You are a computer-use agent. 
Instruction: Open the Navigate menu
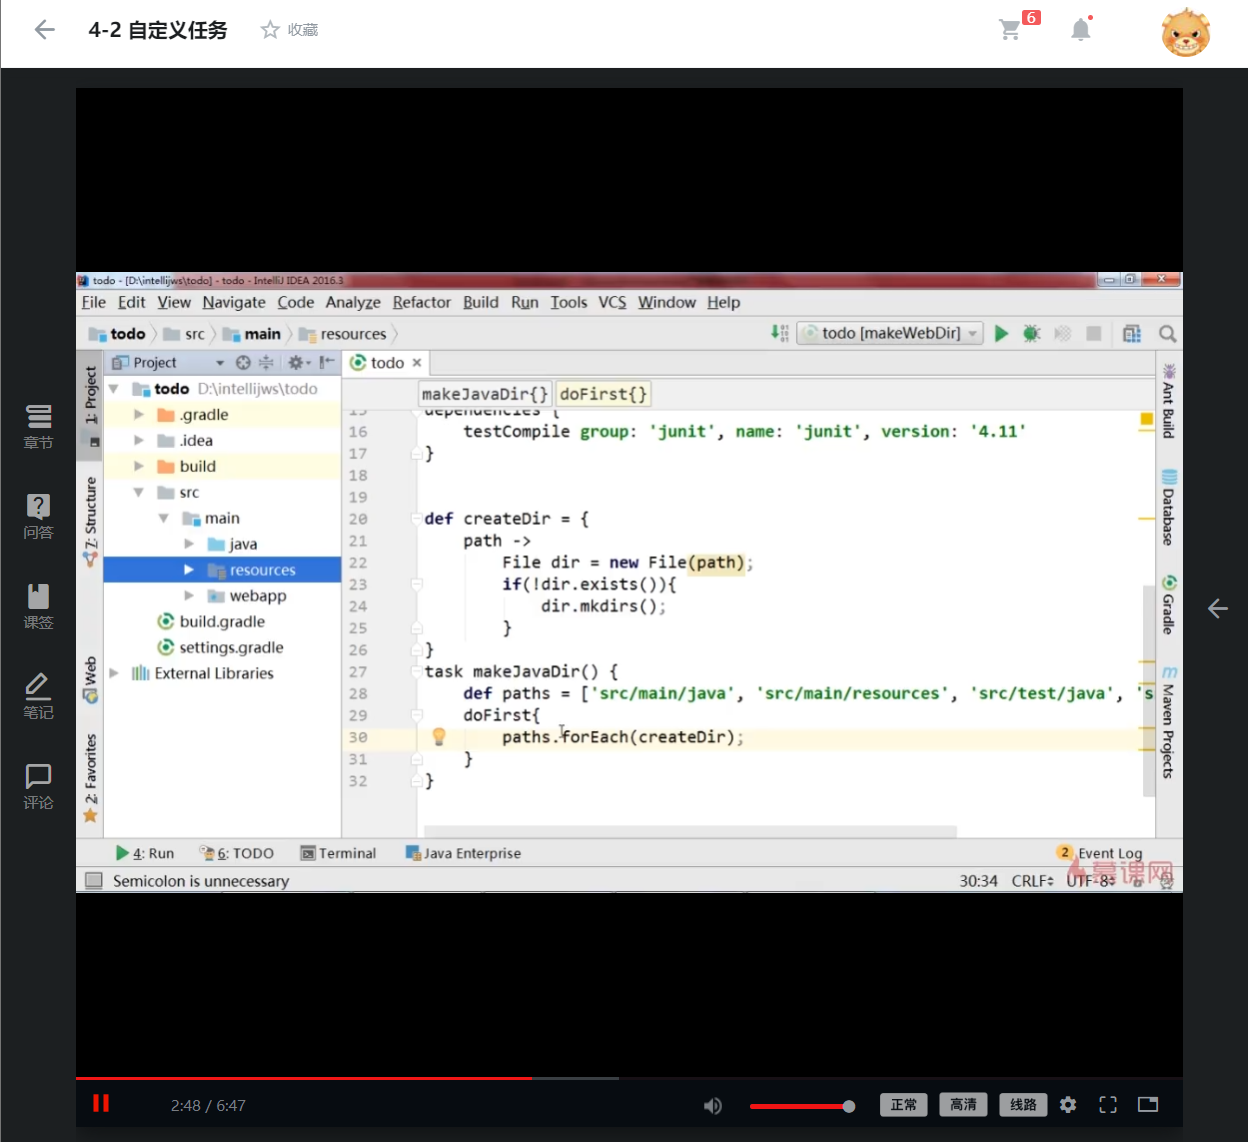(234, 302)
